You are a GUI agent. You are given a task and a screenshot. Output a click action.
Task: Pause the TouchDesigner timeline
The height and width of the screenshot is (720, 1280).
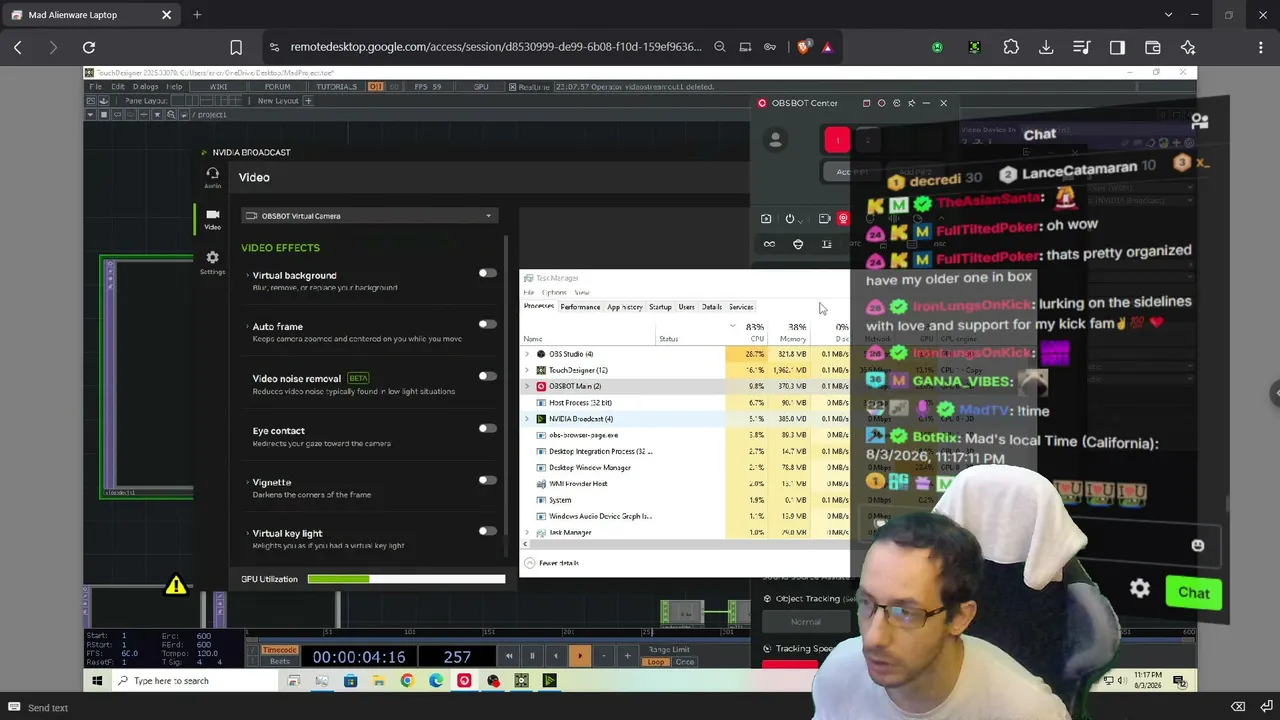(532, 656)
